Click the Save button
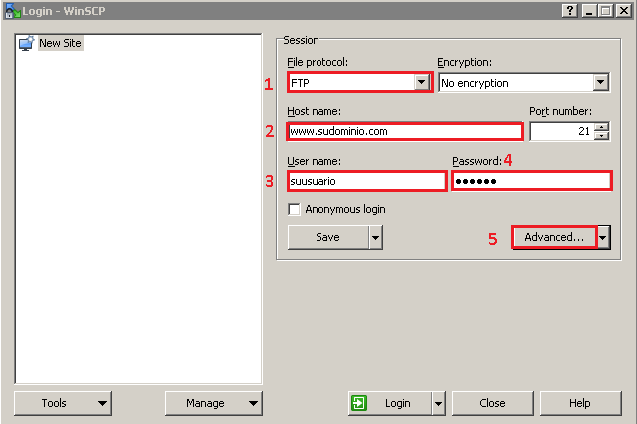The image size is (637, 424). coord(328,237)
